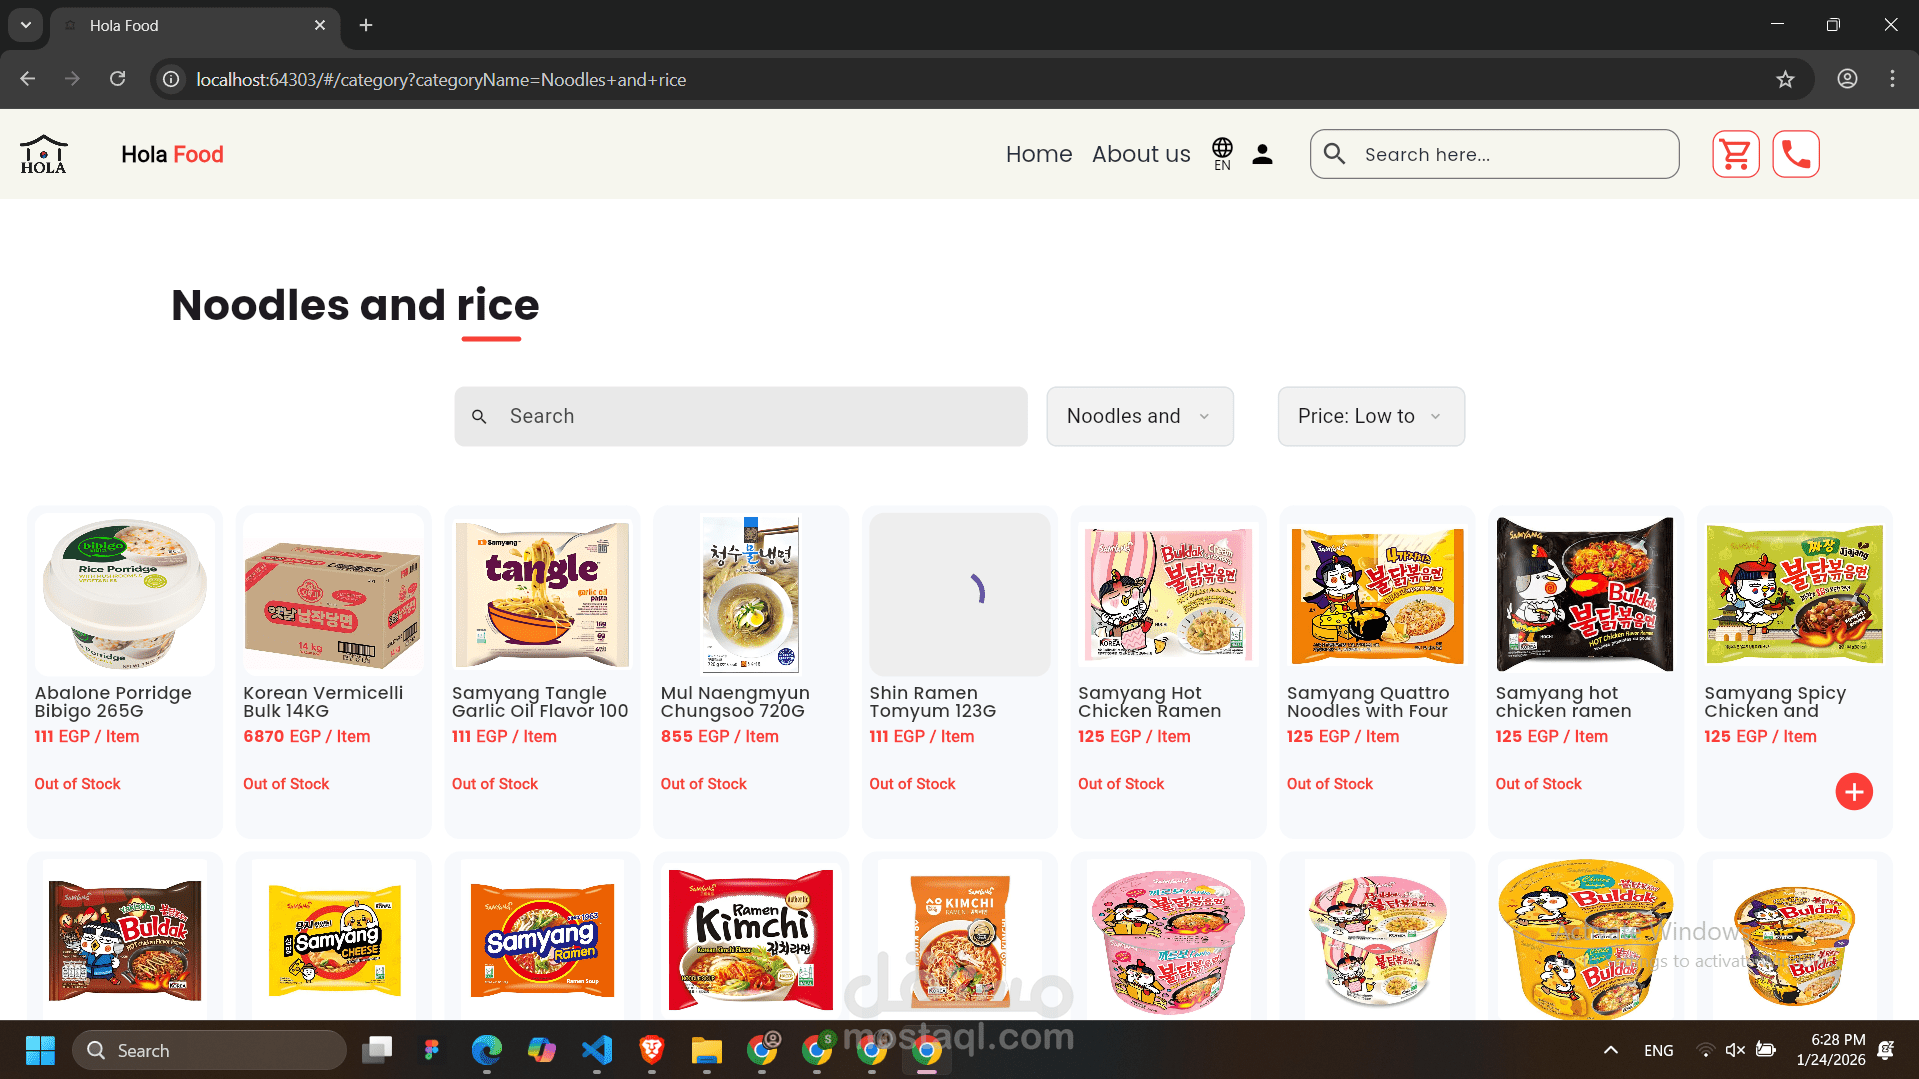Close the Hola Food tab
1919x1079 pixels.
coord(320,25)
